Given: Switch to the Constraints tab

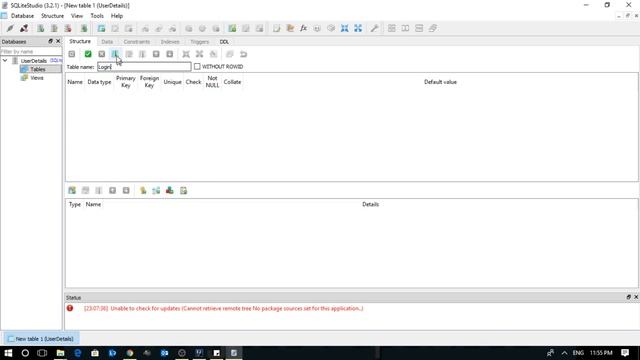Looking at the screenshot, I should point(137,42).
